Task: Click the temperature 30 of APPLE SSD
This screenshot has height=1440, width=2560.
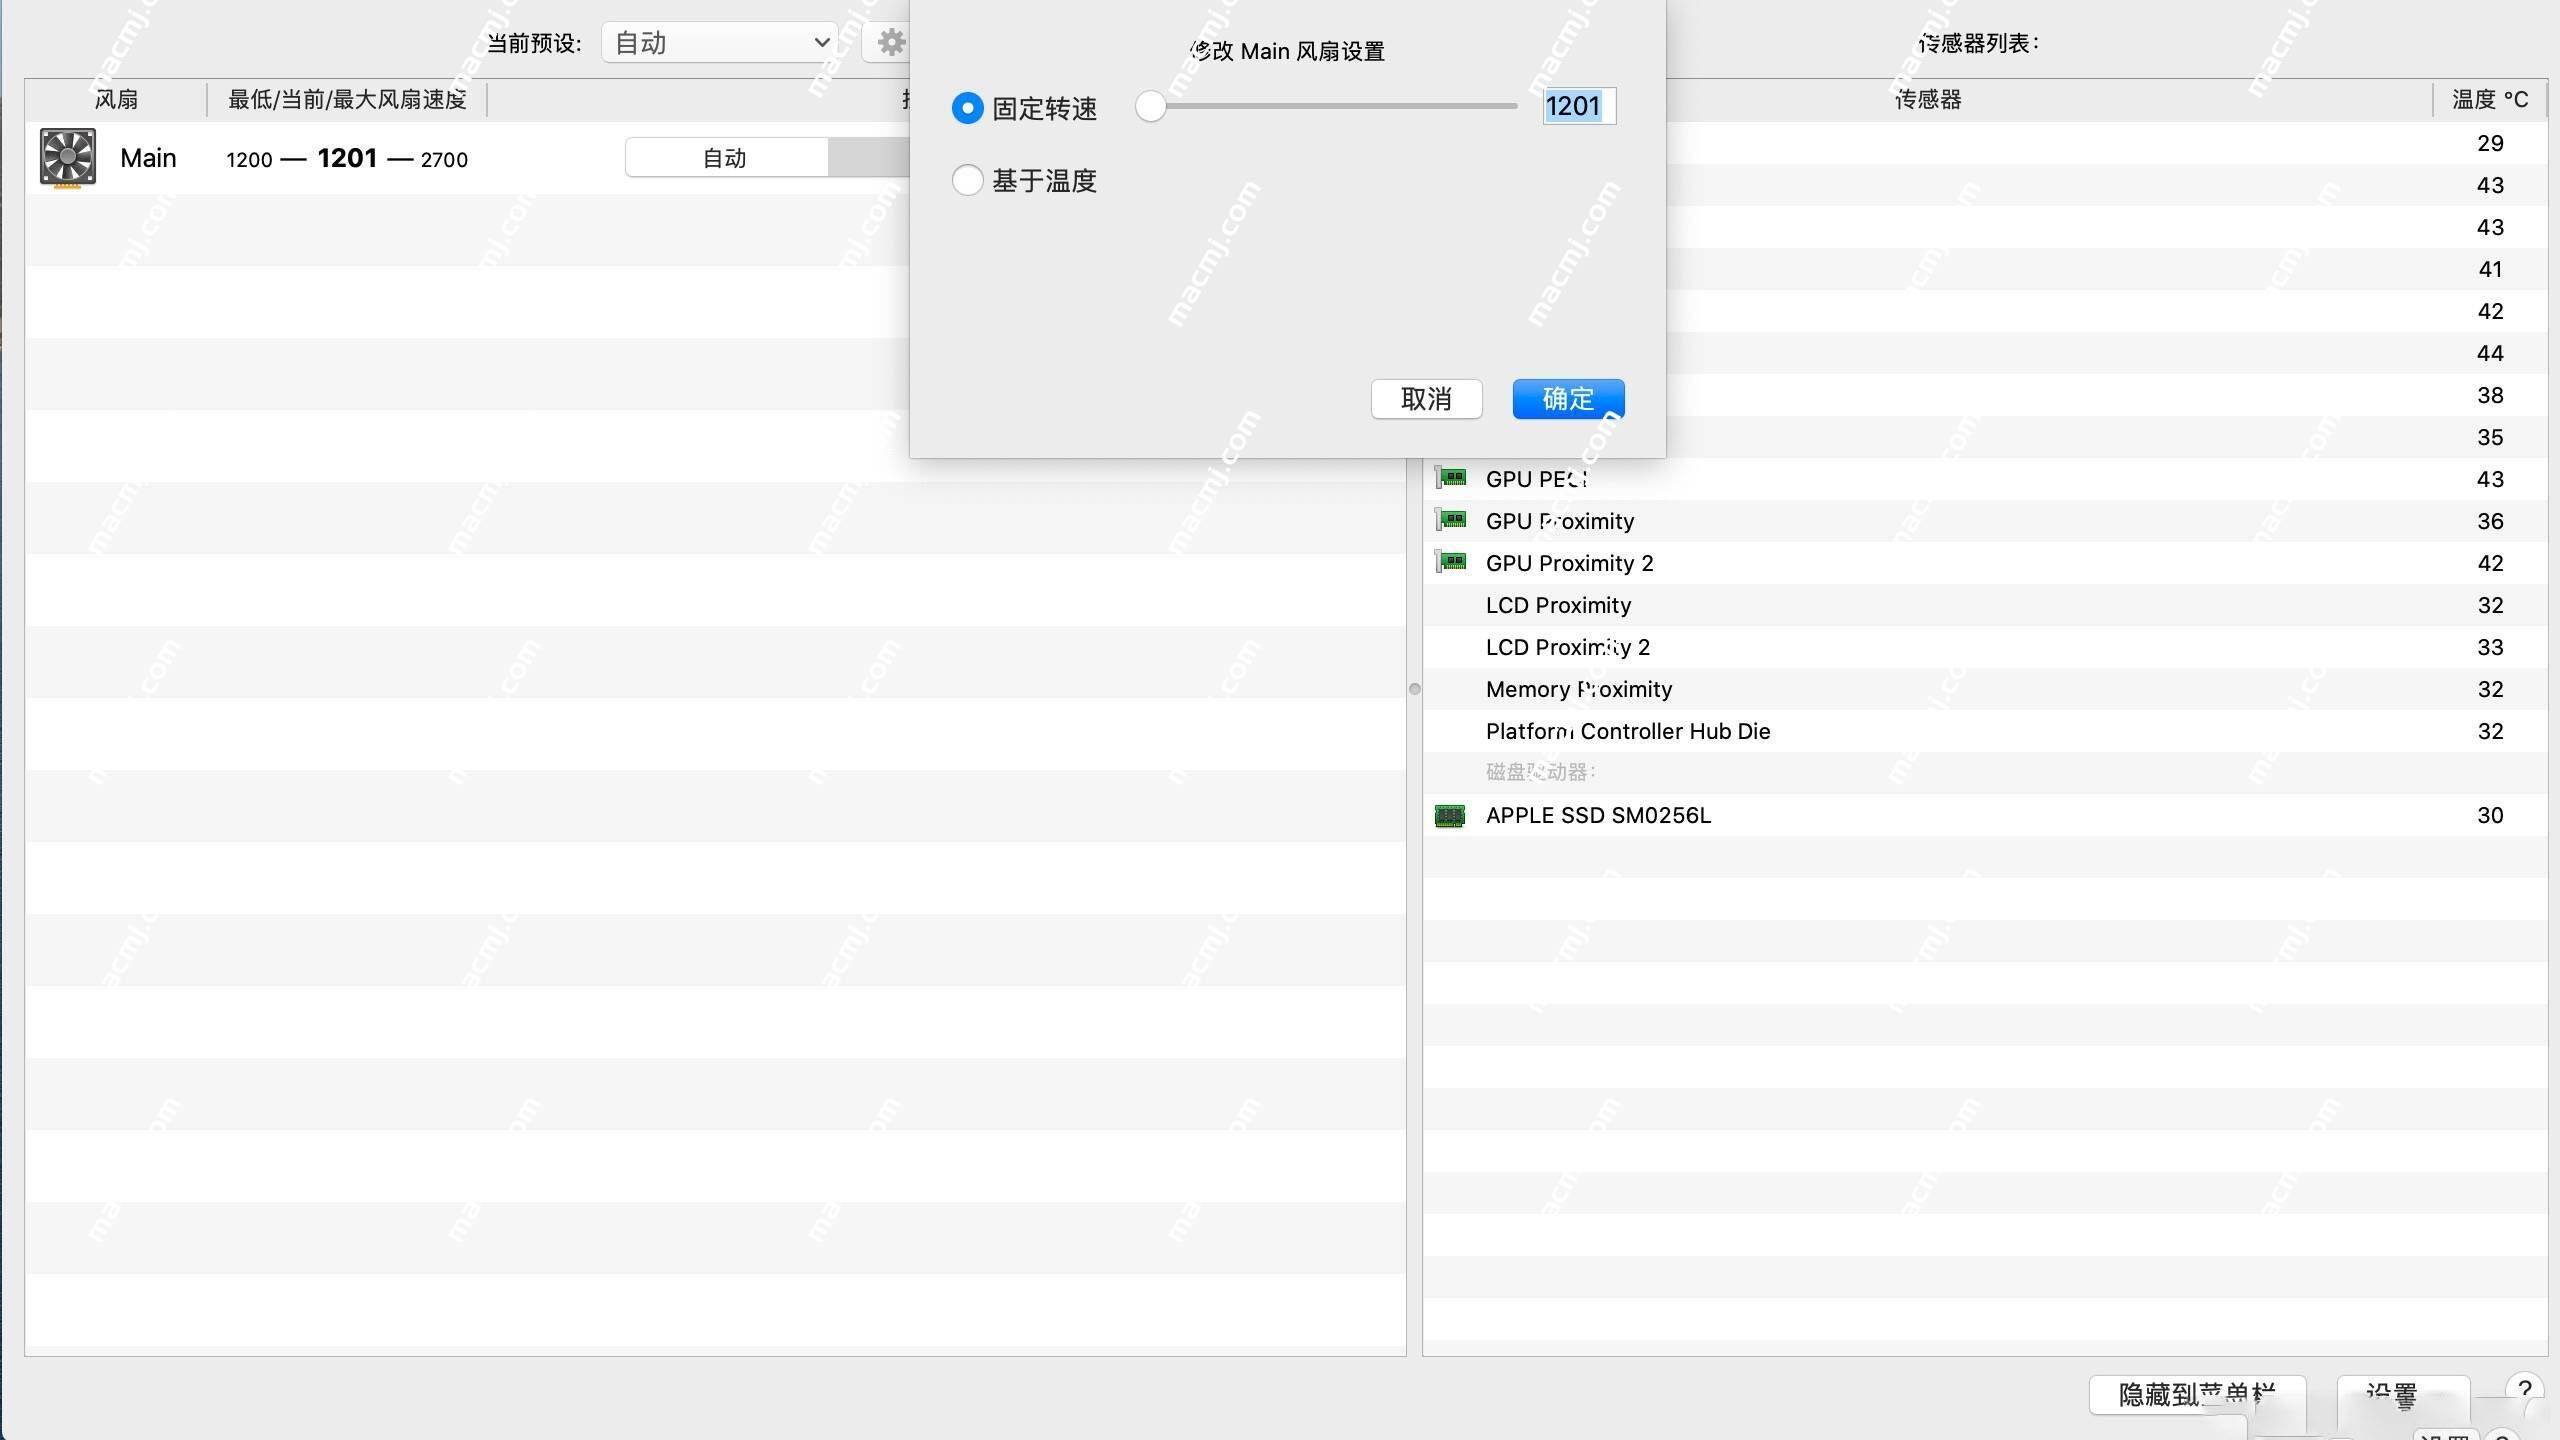Action: click(2490, 815)
